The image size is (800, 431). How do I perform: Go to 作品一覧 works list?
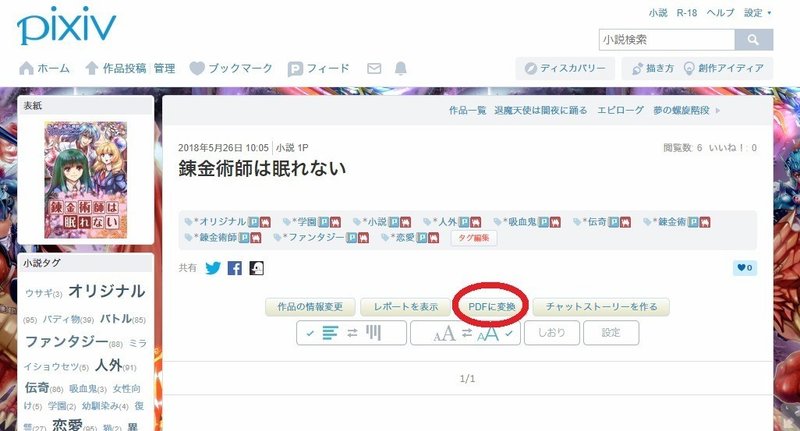pos(467,110)
